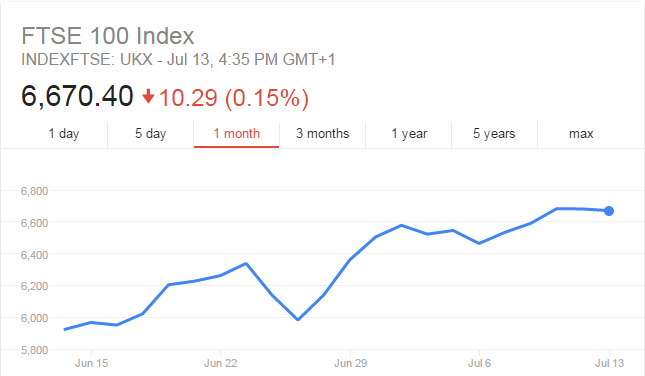
Task: Click the 6,670.40 index value
Action: (x=77, y=96)
